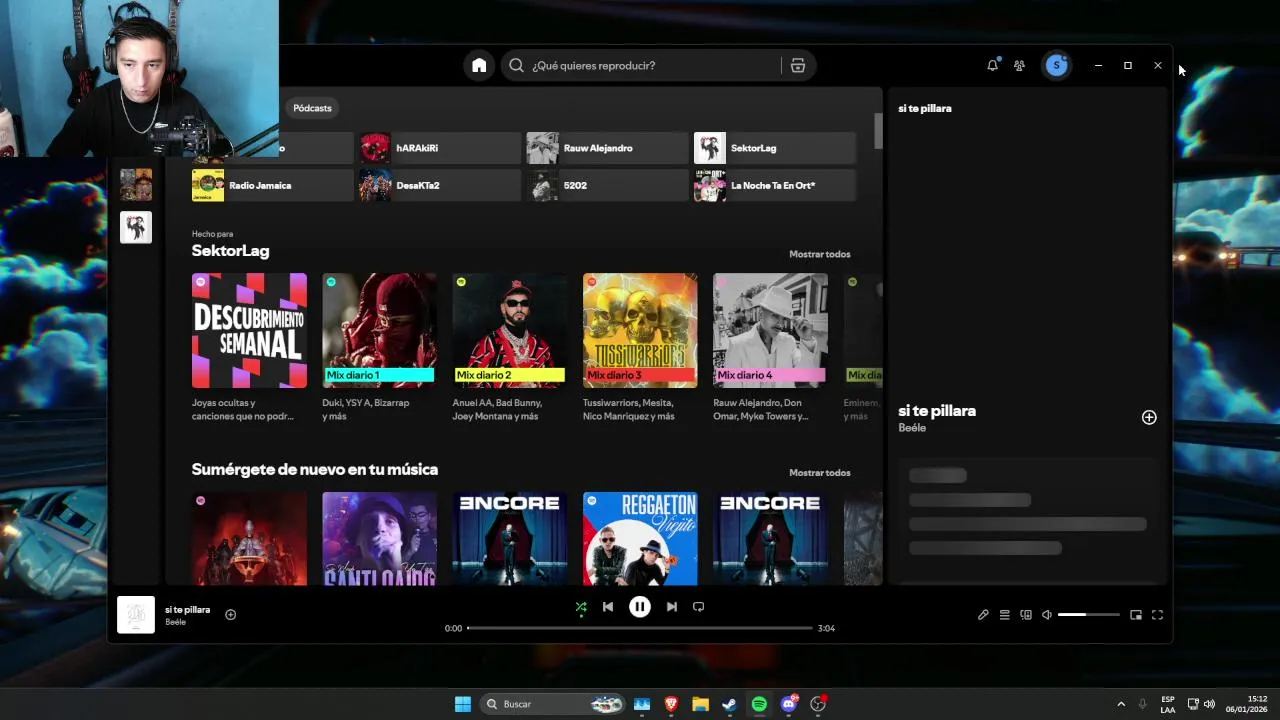Click the Buscar taskbar search box
The width and height of the screenshot is (1280, 720).
(x=552, y=704)
